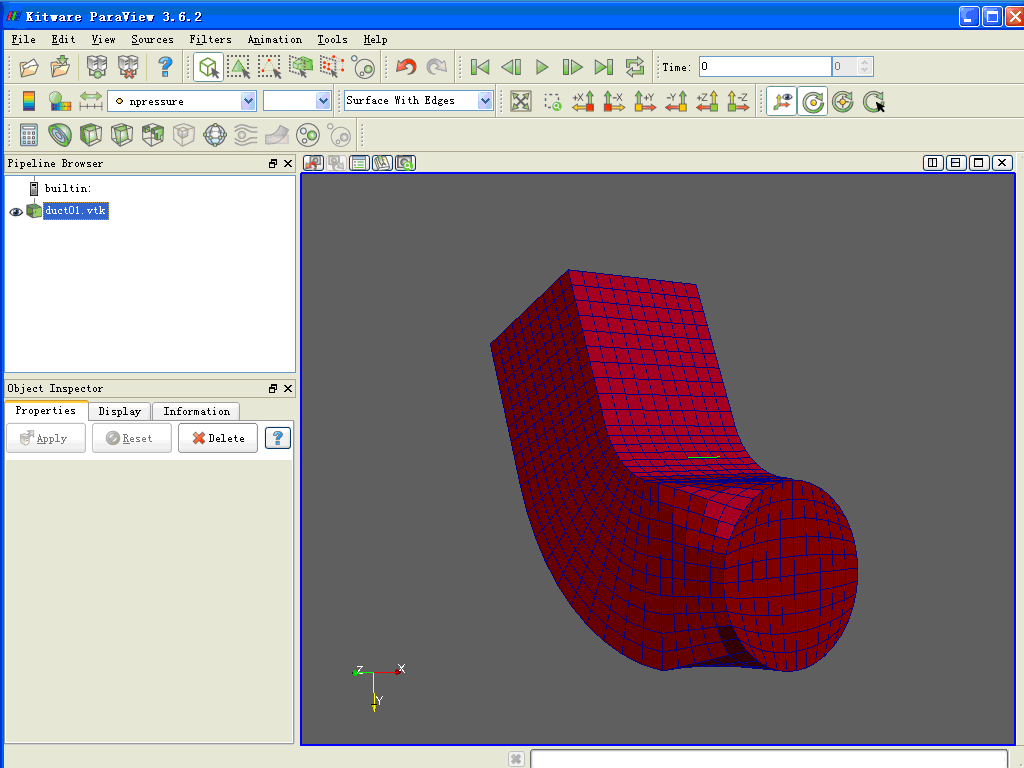Open the Filters menu

(x=210, y=40)
